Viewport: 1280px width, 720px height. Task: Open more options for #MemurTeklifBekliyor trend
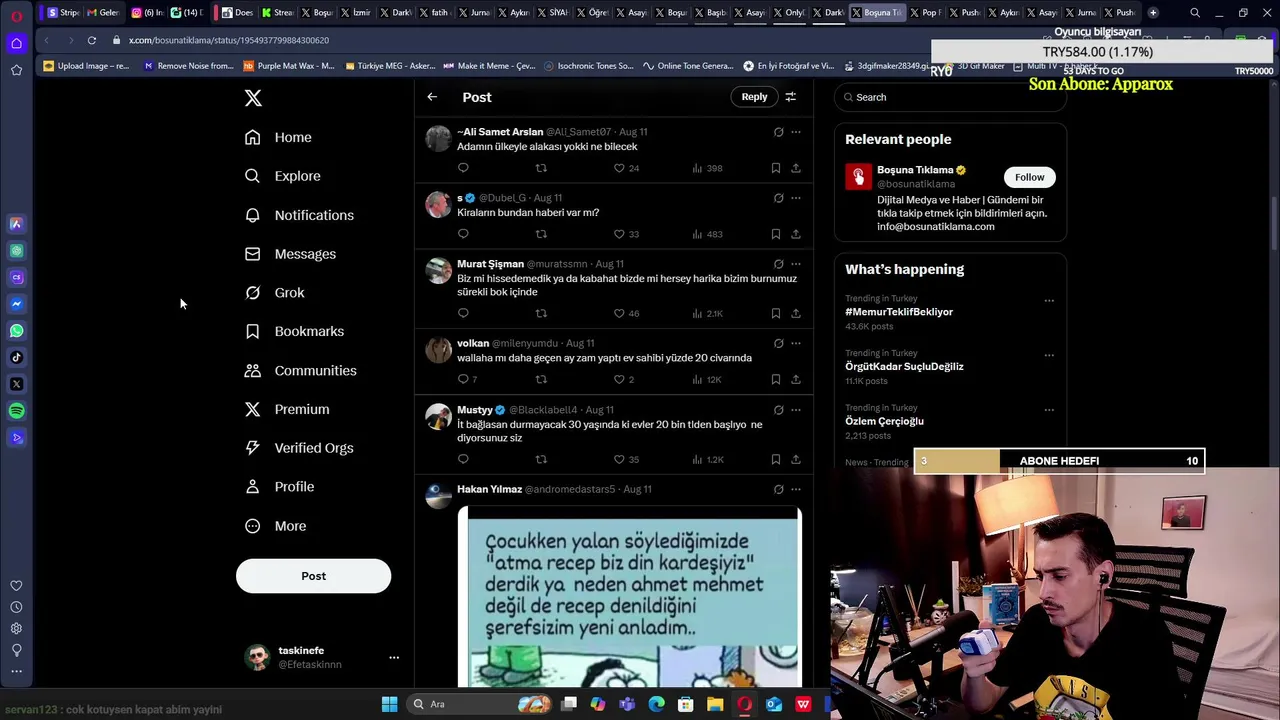(x=1049, y=300)
